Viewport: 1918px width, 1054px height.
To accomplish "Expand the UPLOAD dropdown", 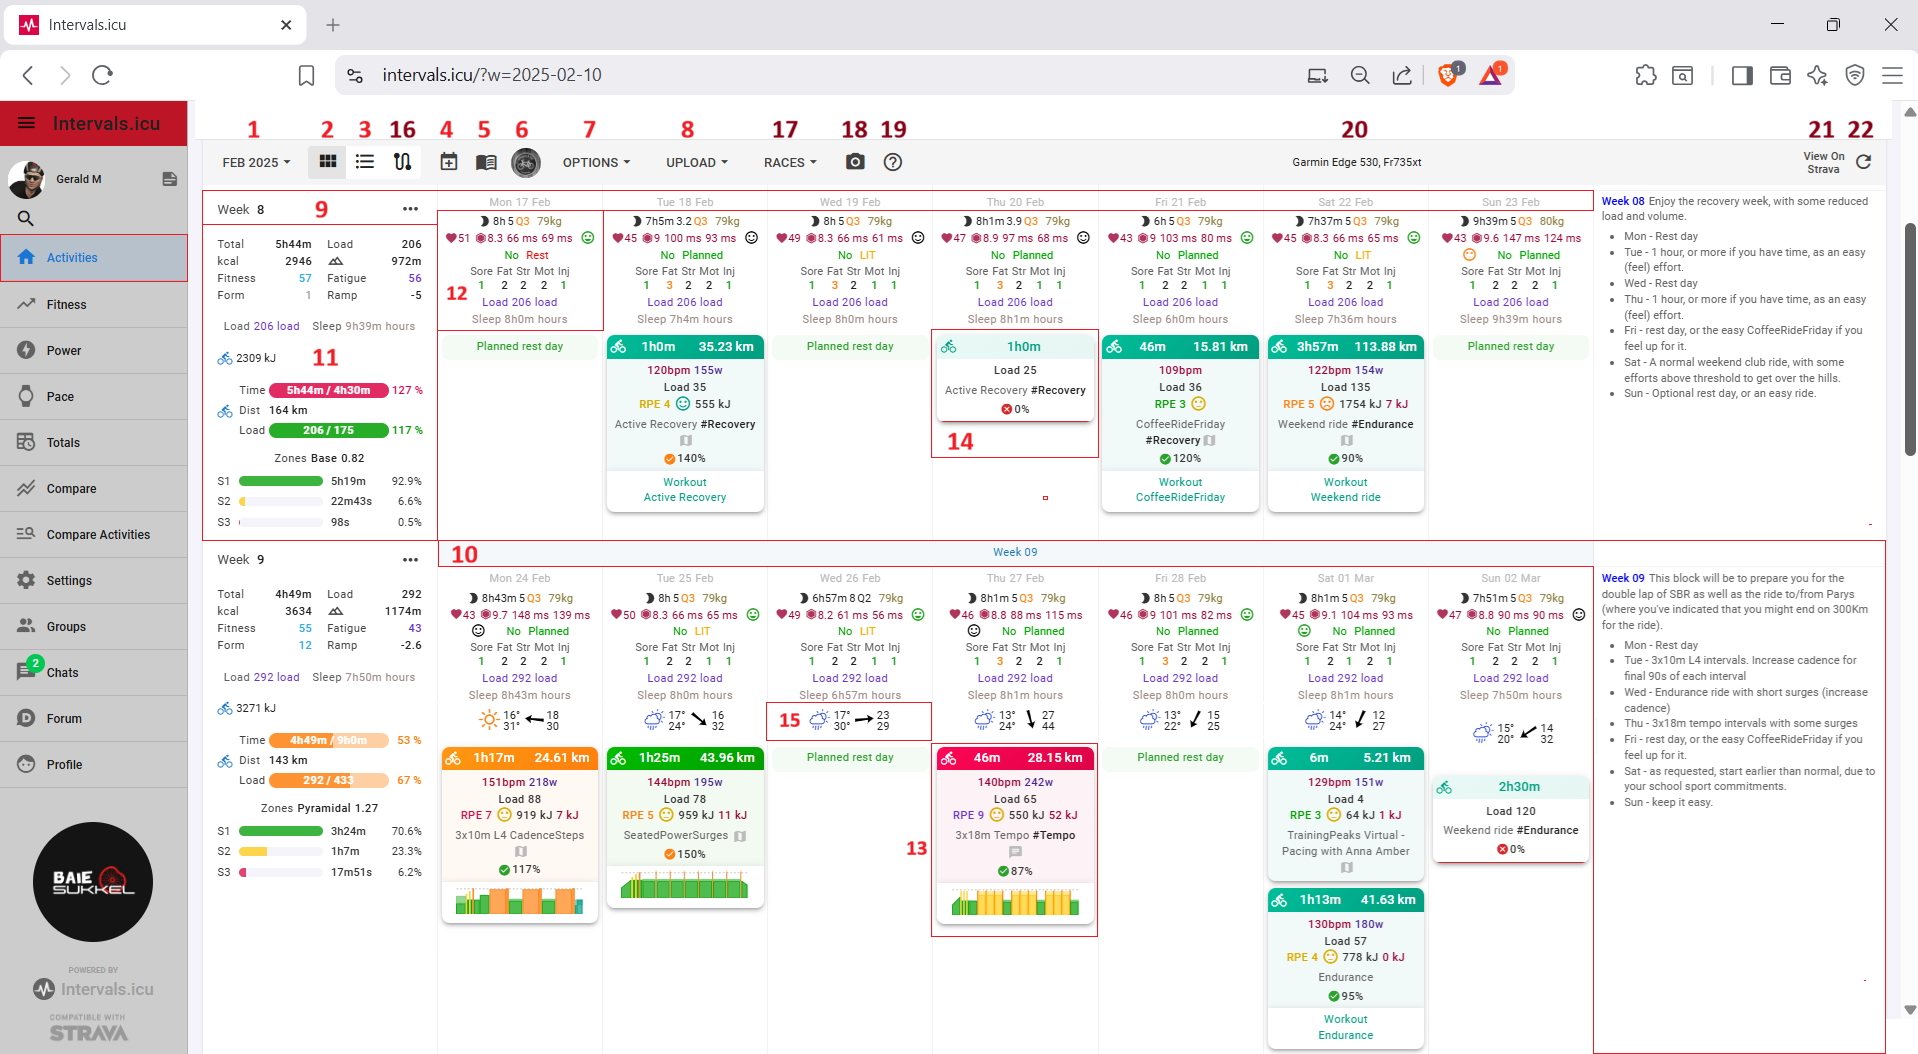I will [x=697, y=162].
